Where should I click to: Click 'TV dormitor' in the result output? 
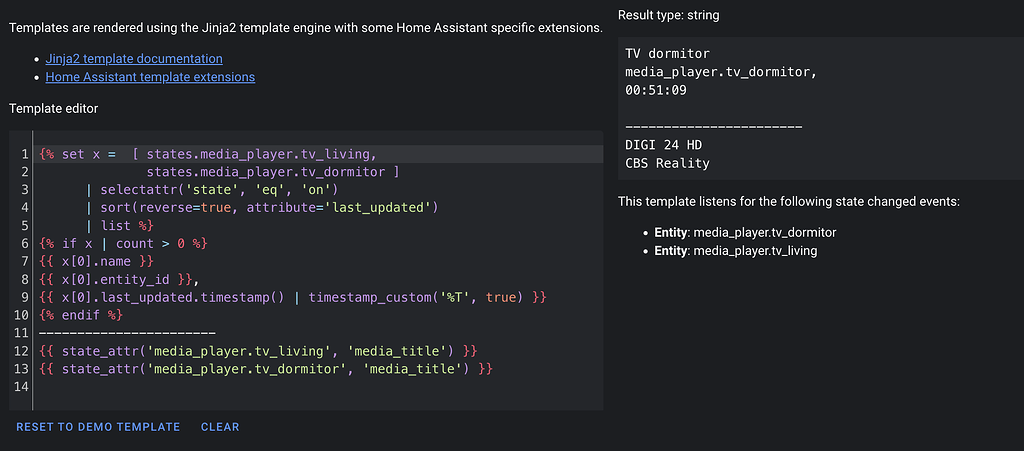point(667,54)
